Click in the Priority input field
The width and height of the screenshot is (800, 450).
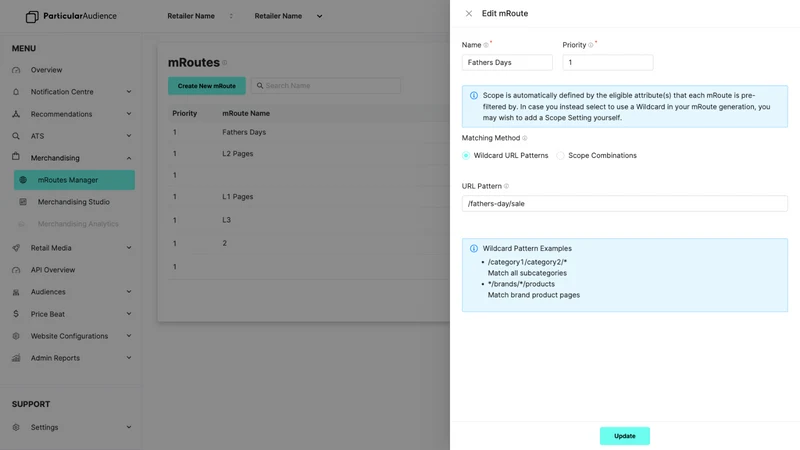[x=608, y=62]
